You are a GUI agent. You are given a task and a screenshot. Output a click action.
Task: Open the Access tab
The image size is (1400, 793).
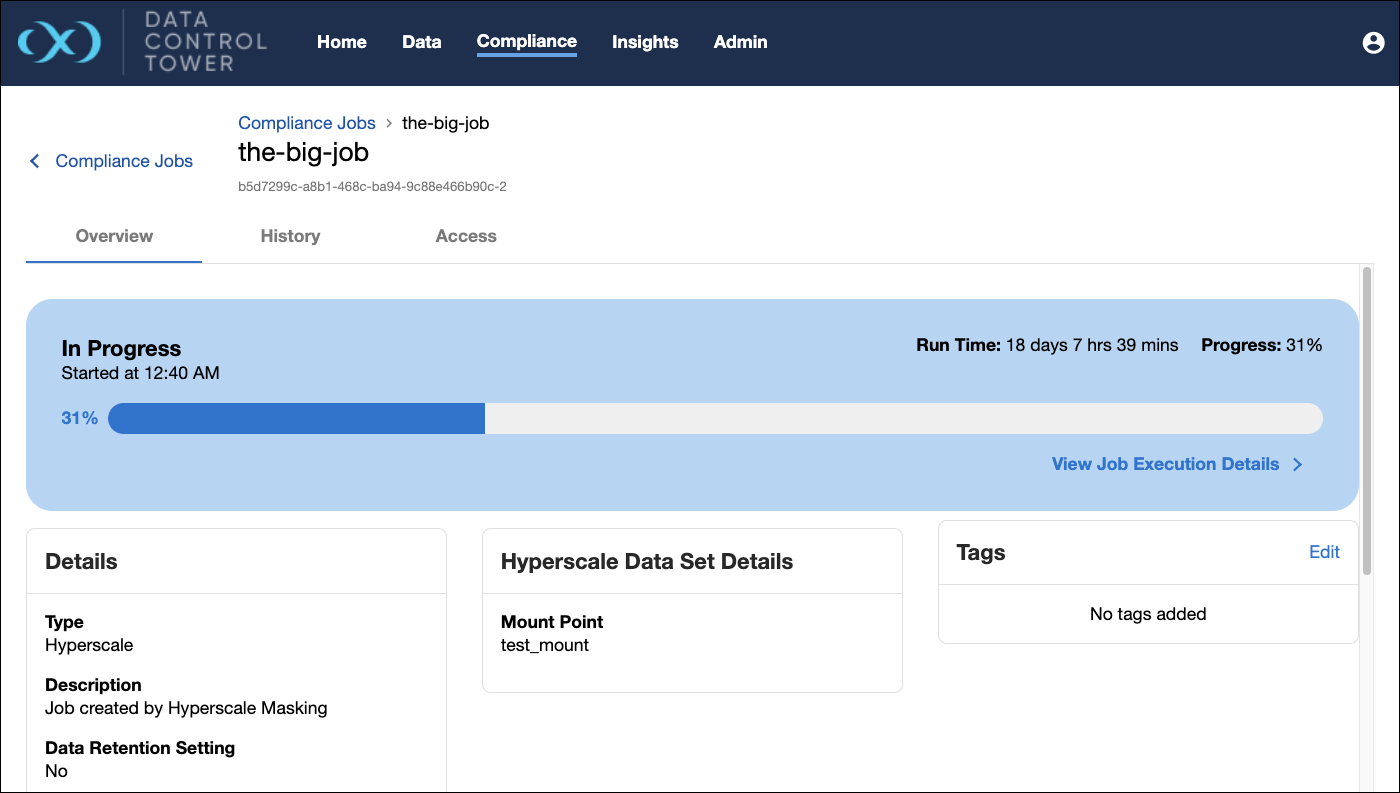pyautogui.click(x=466, y=236)
